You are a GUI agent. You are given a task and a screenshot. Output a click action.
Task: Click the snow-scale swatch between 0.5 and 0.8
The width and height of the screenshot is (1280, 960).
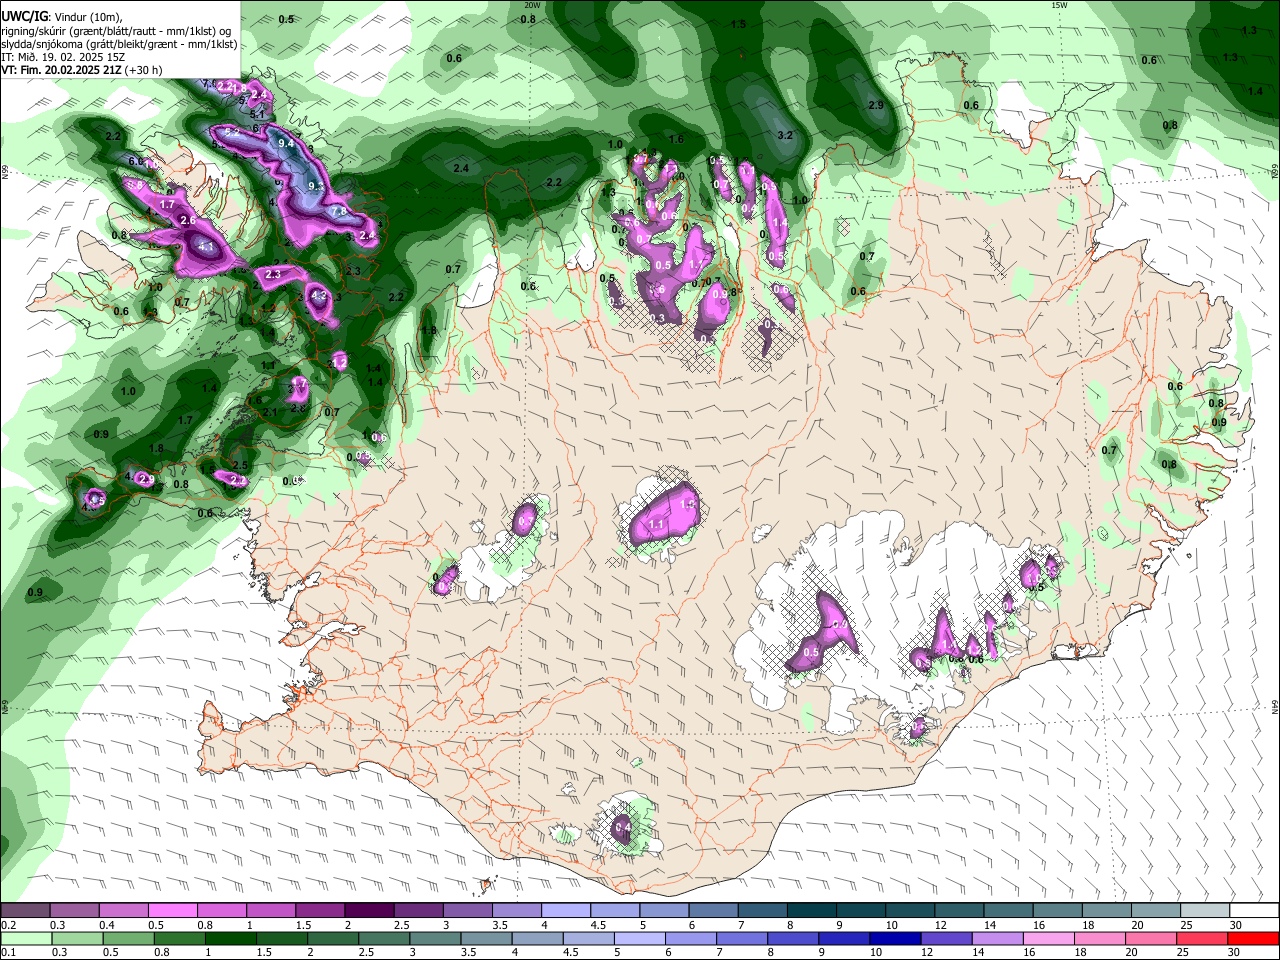[x=172, y=910]
